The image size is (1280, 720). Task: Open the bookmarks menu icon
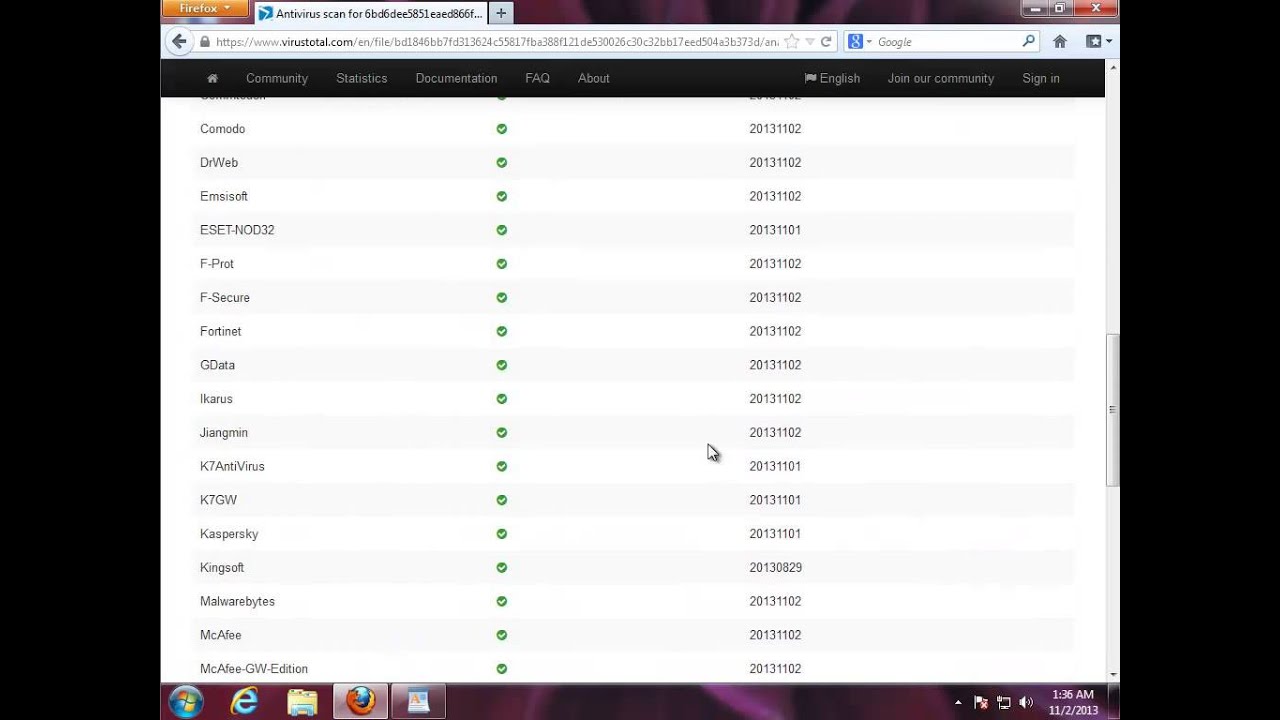click(x=1099, y=42)
